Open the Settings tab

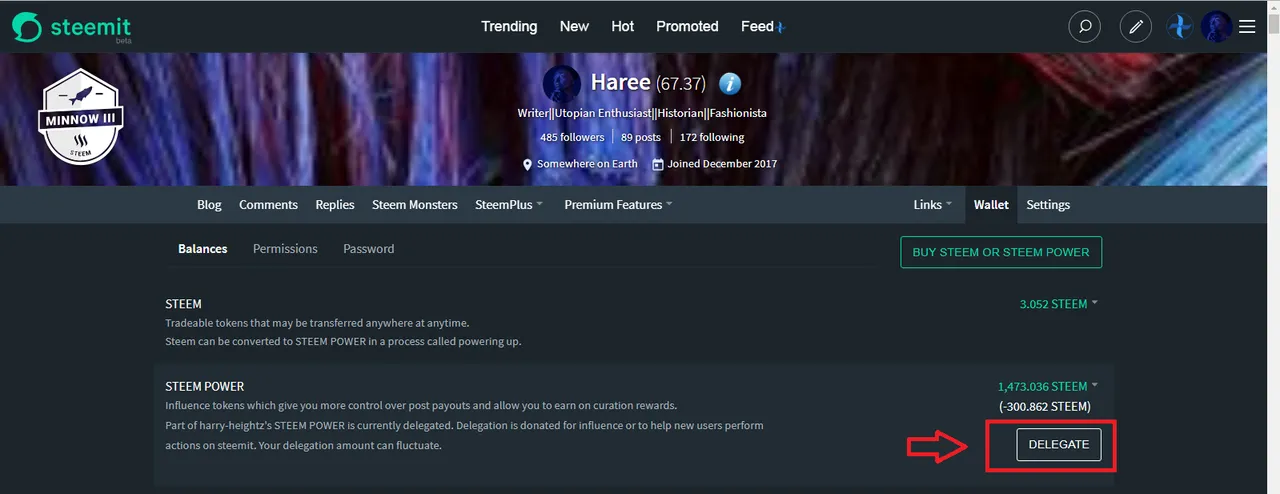[1048, 205]
